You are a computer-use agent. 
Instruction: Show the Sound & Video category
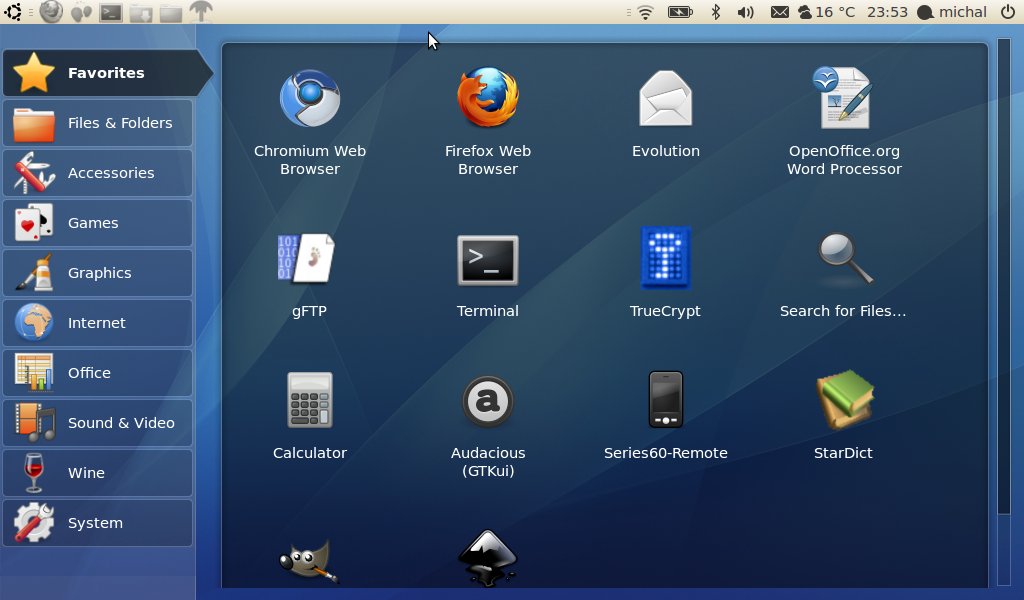[x=98, y=422]
